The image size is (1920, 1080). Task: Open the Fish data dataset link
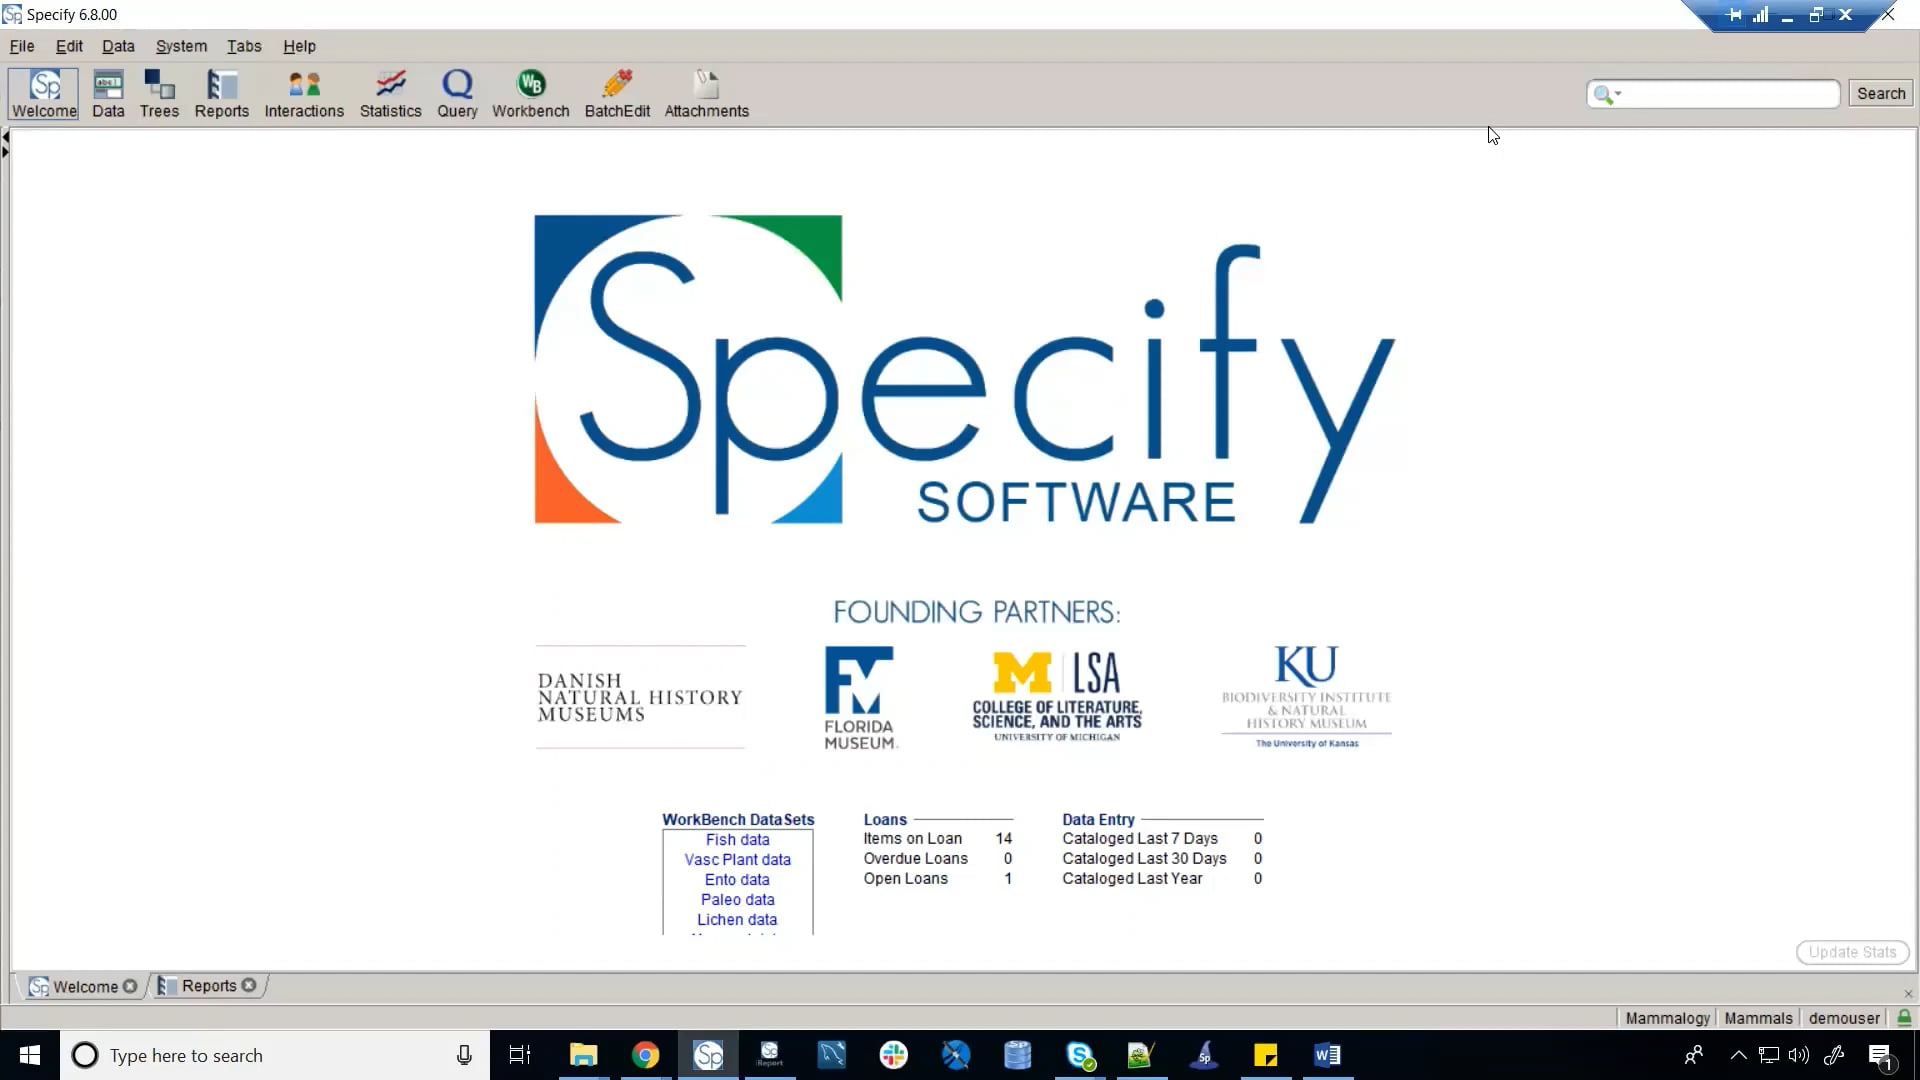click(737, 840)
